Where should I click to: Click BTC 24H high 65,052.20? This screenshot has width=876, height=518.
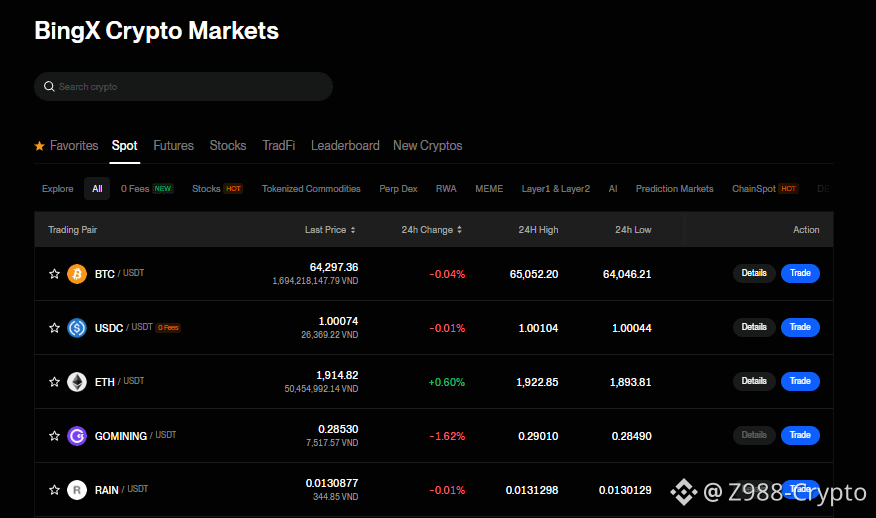point(534,274)
